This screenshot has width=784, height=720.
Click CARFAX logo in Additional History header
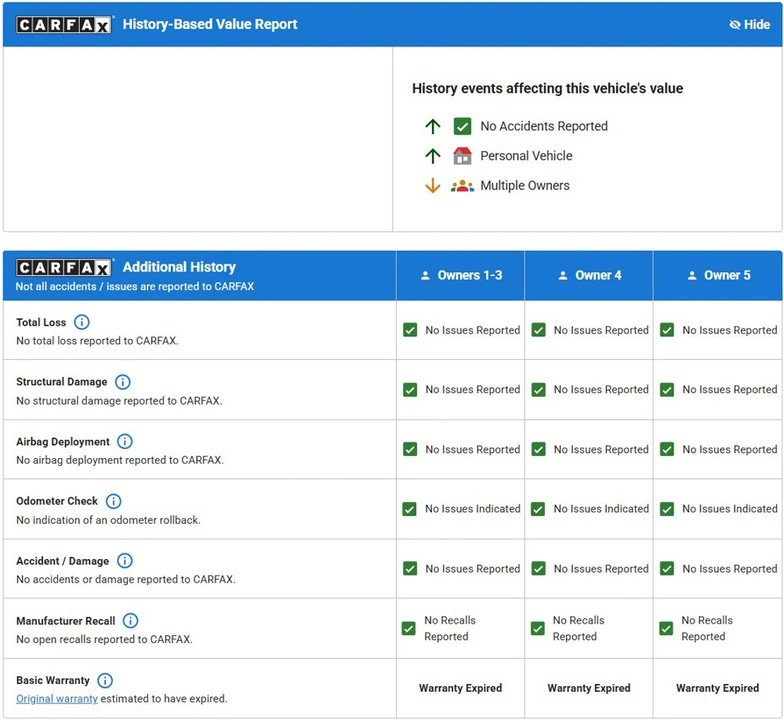(x=64, y=268)
